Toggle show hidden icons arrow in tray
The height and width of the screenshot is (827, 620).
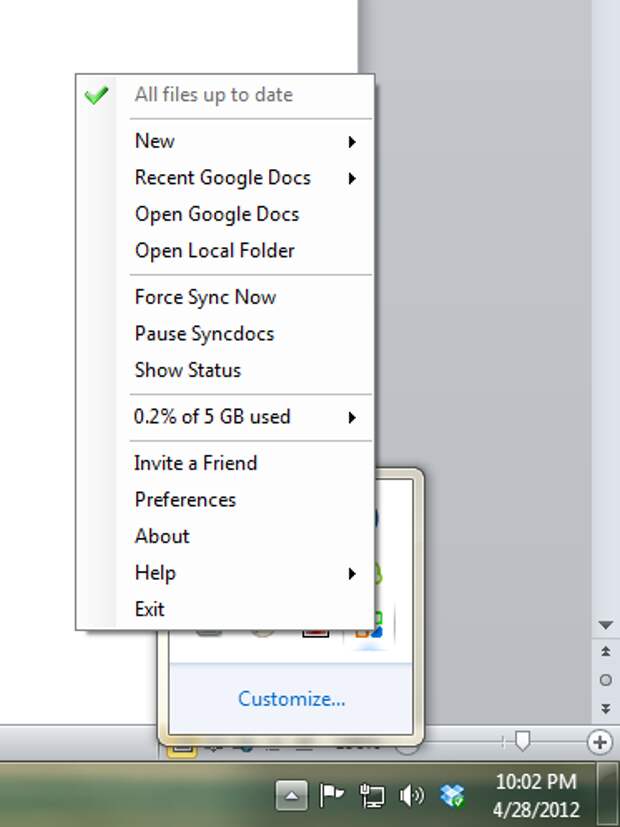click(292, 795)
